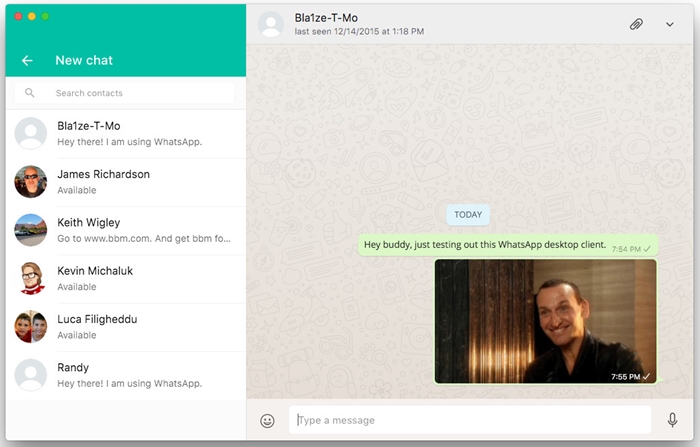Screen dimensions: 700x447
Task: Open the sent photo in the chat
Action: tap(545, 321)
